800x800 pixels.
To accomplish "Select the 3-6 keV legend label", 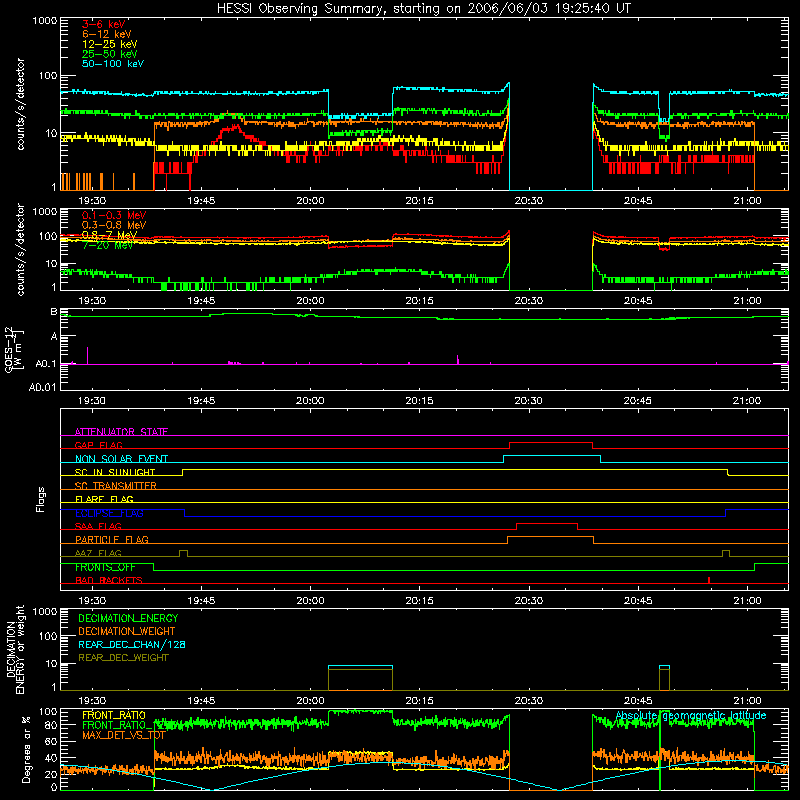I will 104,24.
